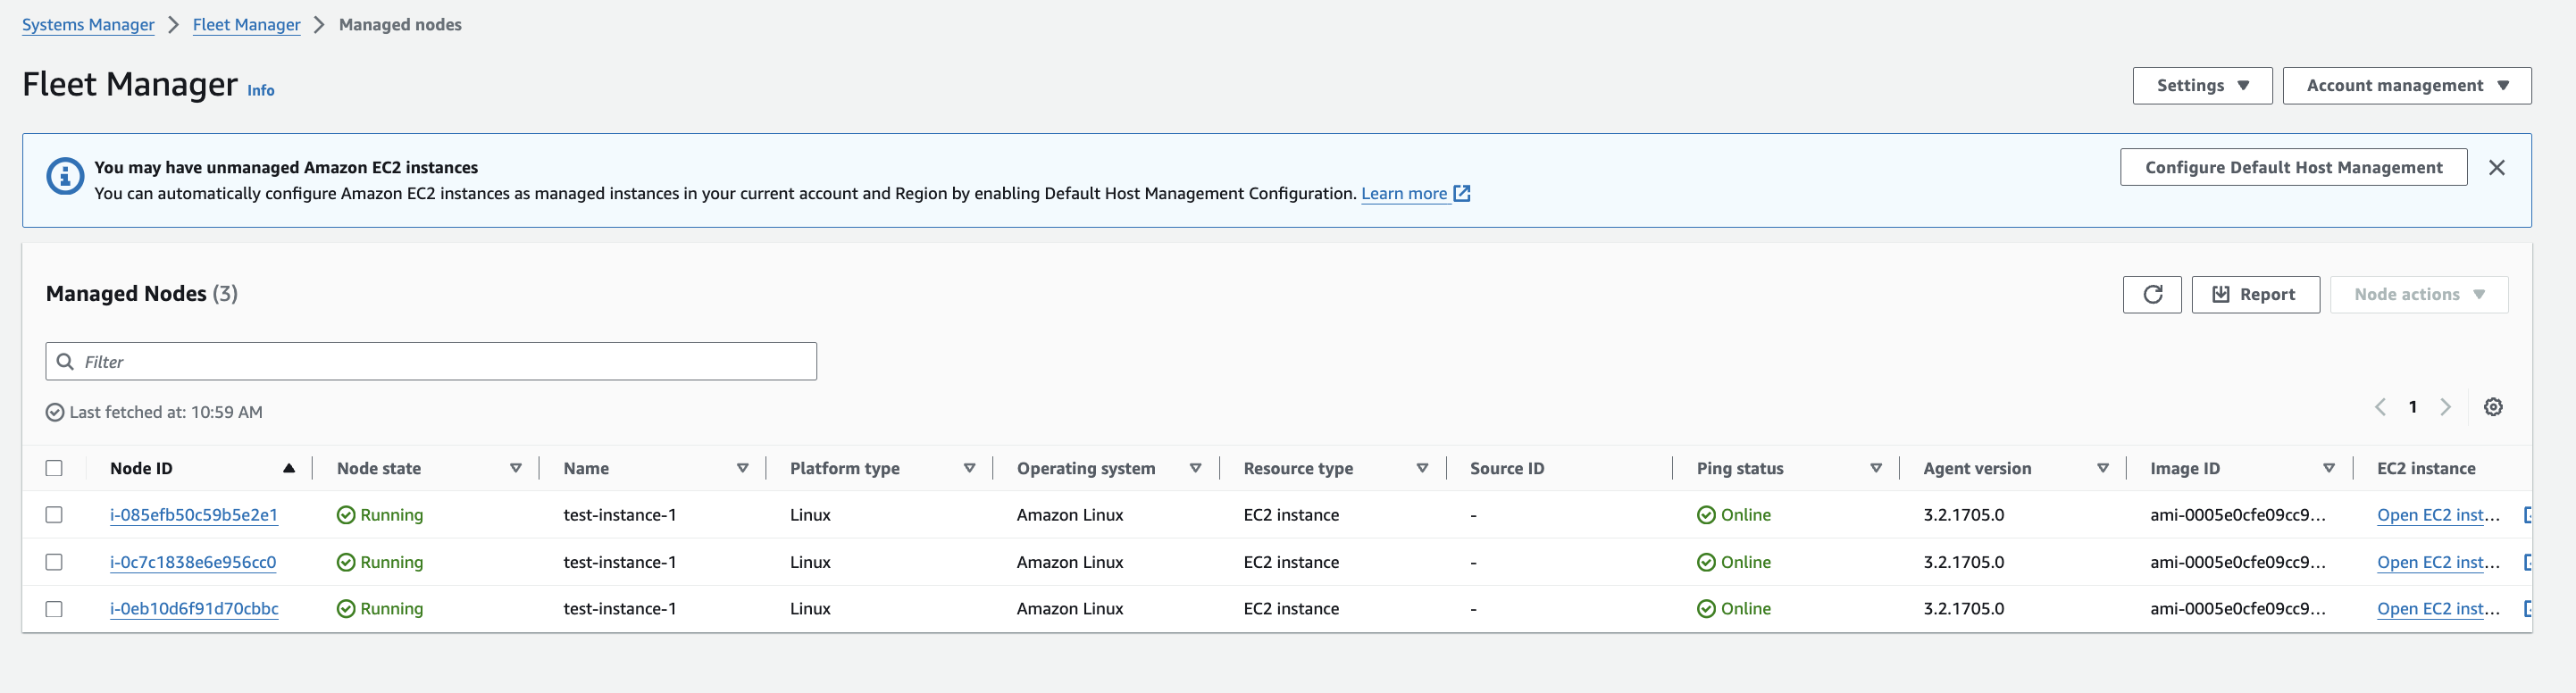
Task: Open table preferences gear icon
Action: (2492, 407)
